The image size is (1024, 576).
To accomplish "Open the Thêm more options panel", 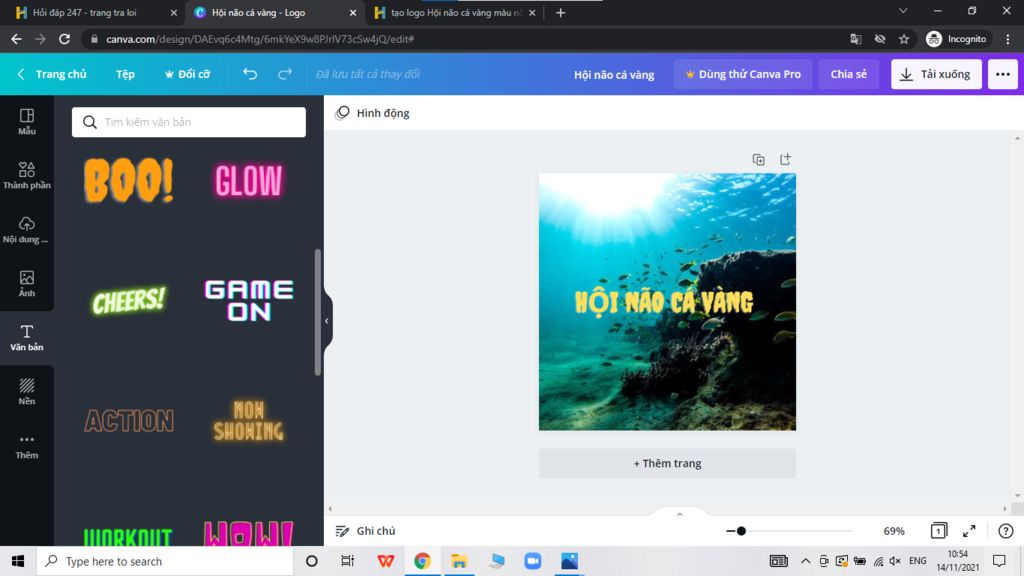I will coord(27,446).
